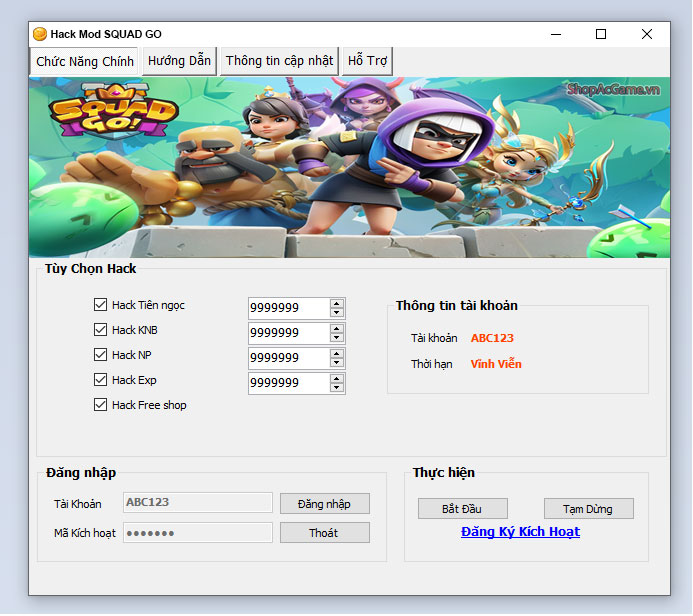
Task: Switch to Chức Năng Chính tab
Action: (84, 61)
